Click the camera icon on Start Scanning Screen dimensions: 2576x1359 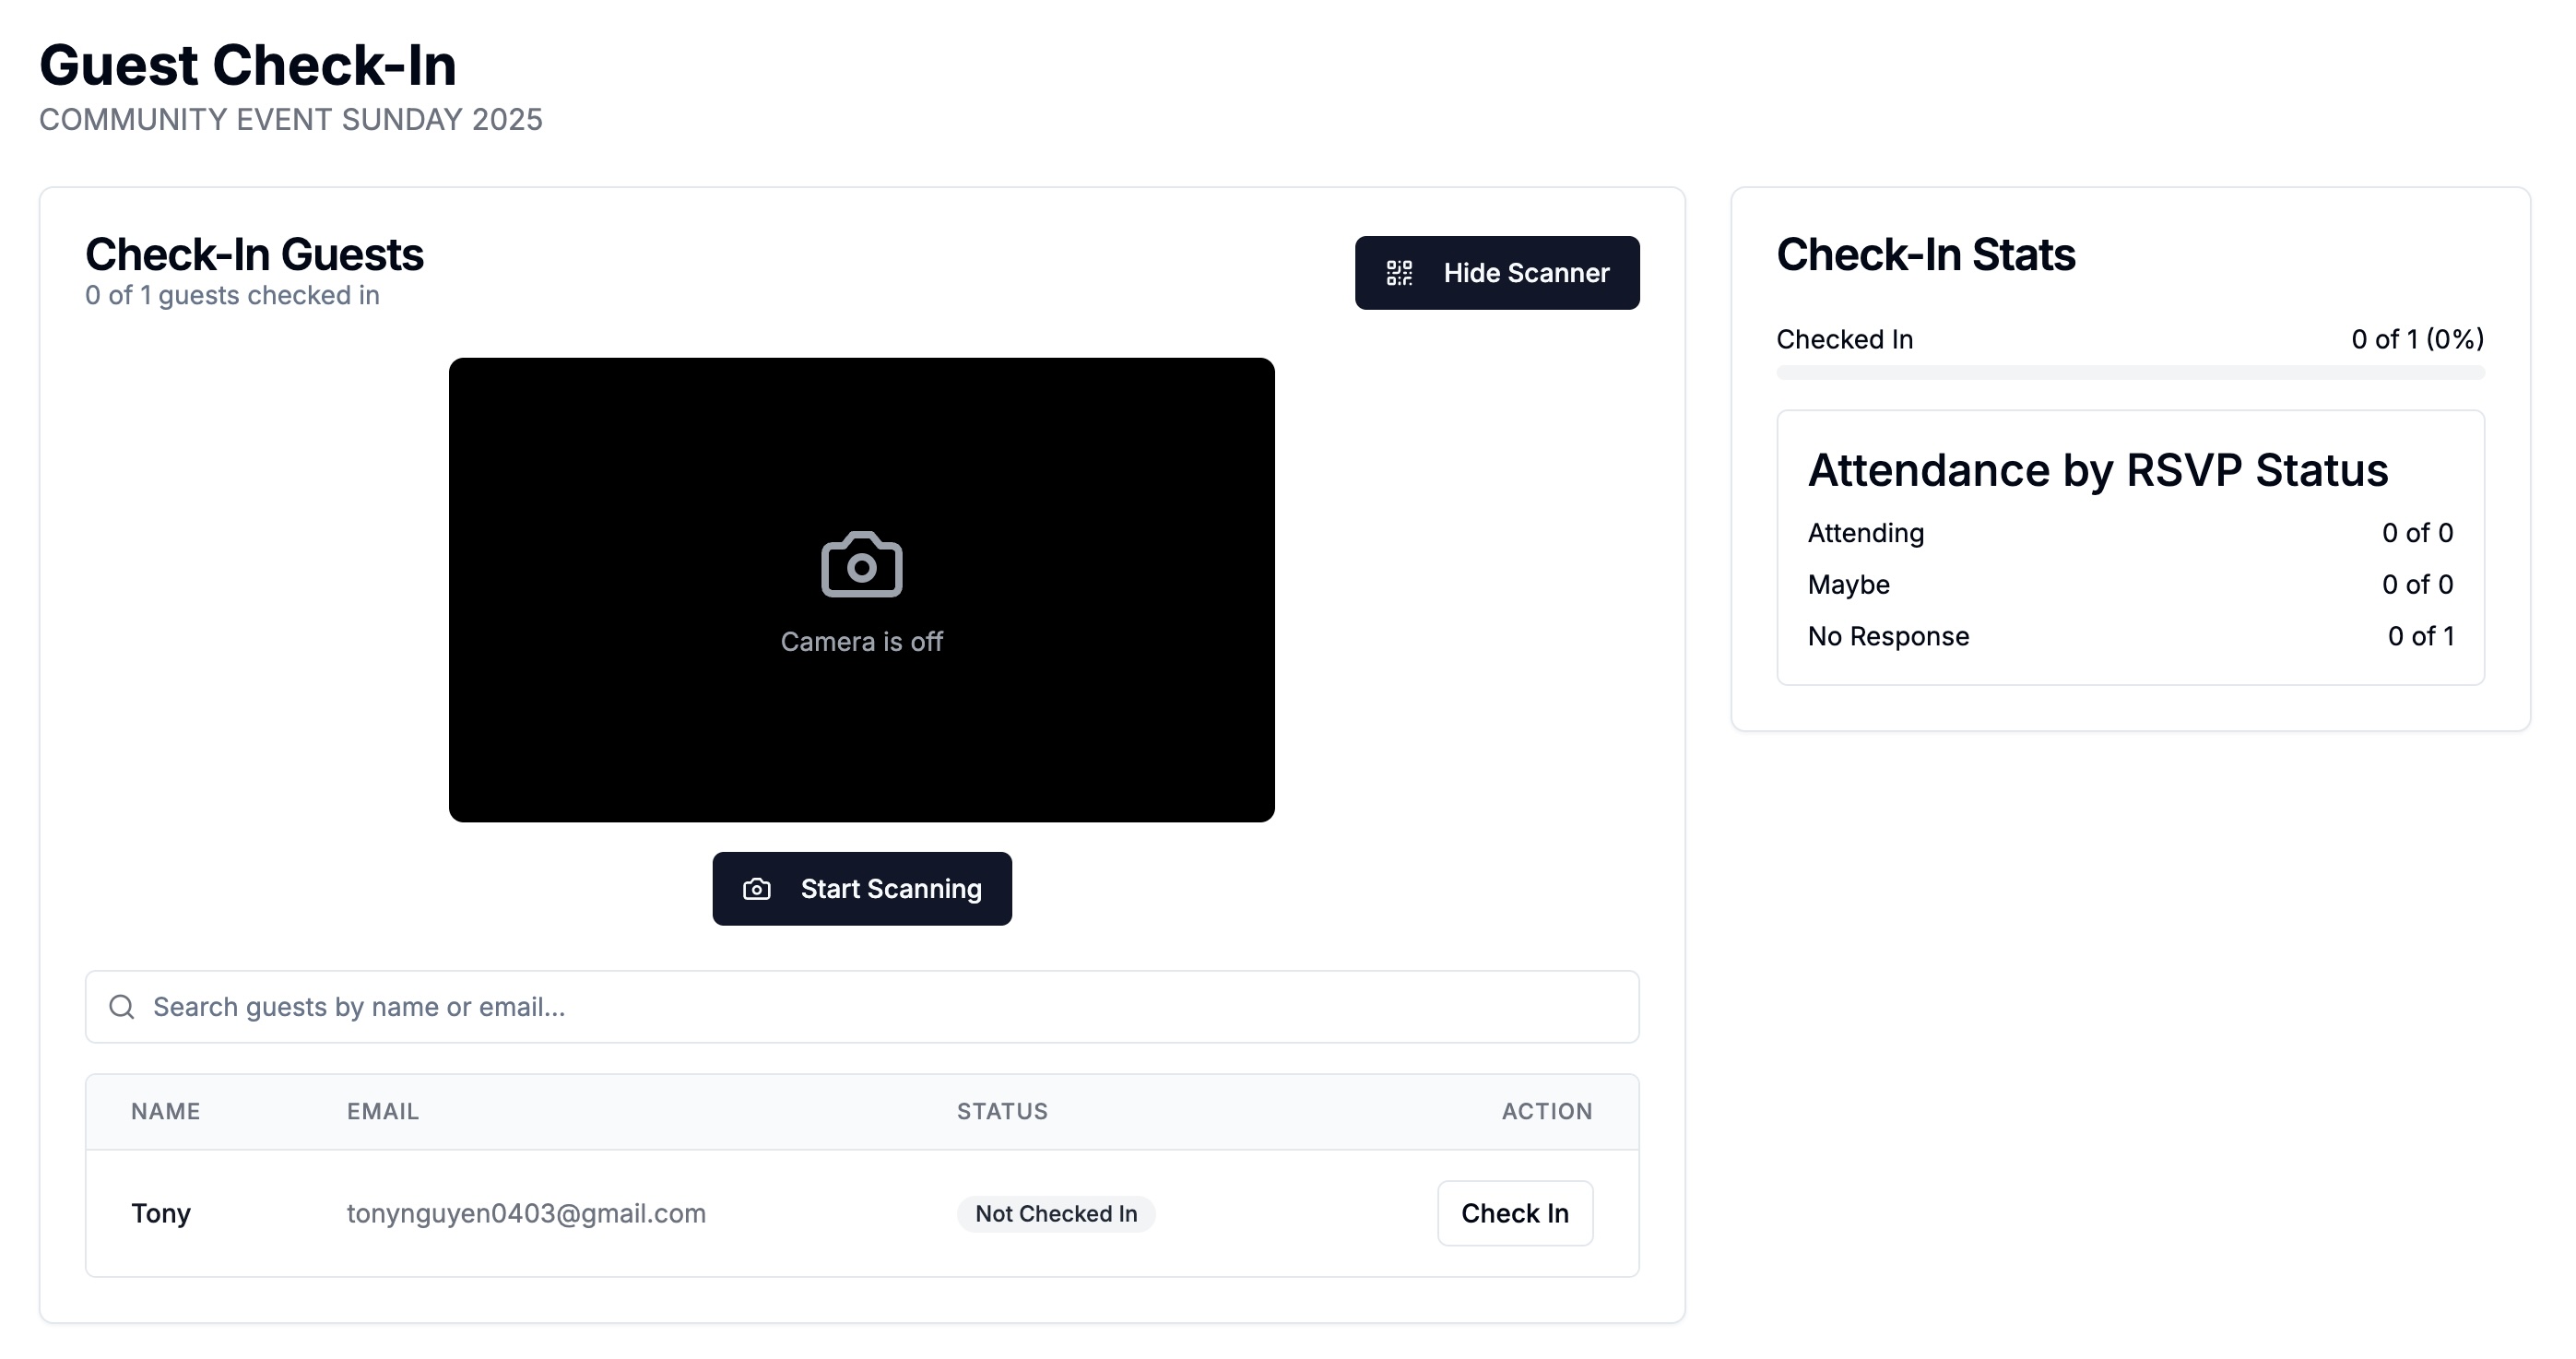pos(757,889)
